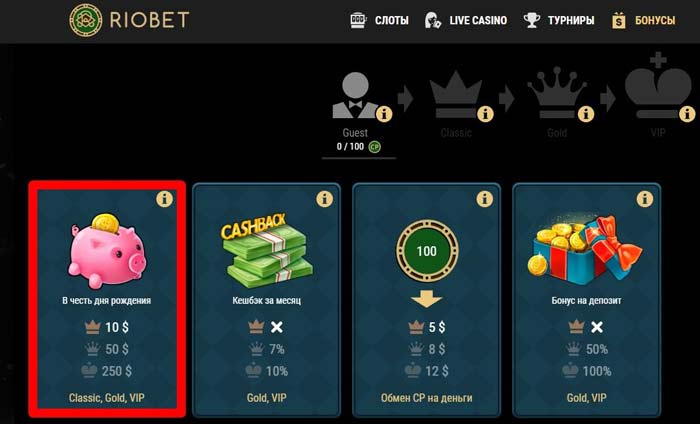Image resolution: width=700 pixels, height=424 pixels.
Task: Click the CP progress bar under Guest
Action: tap(358, 158)
